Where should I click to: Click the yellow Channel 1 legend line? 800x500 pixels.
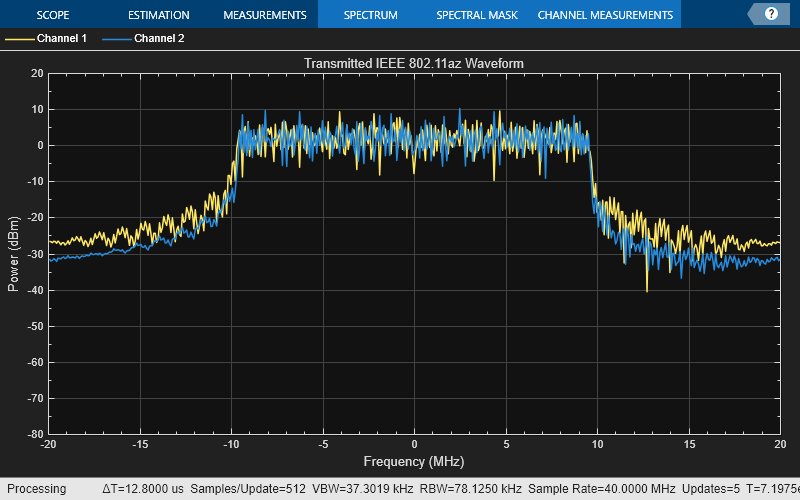point(20,39)
